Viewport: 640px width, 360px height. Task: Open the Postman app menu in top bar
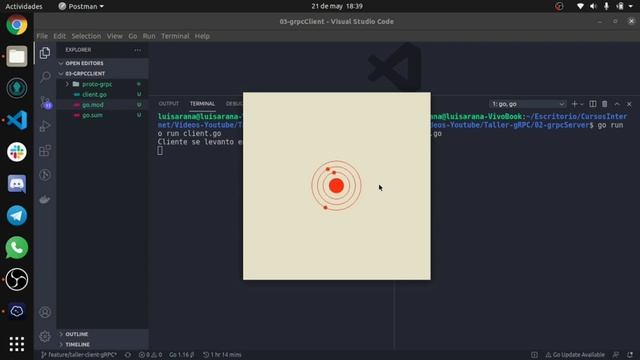point(81,6)
